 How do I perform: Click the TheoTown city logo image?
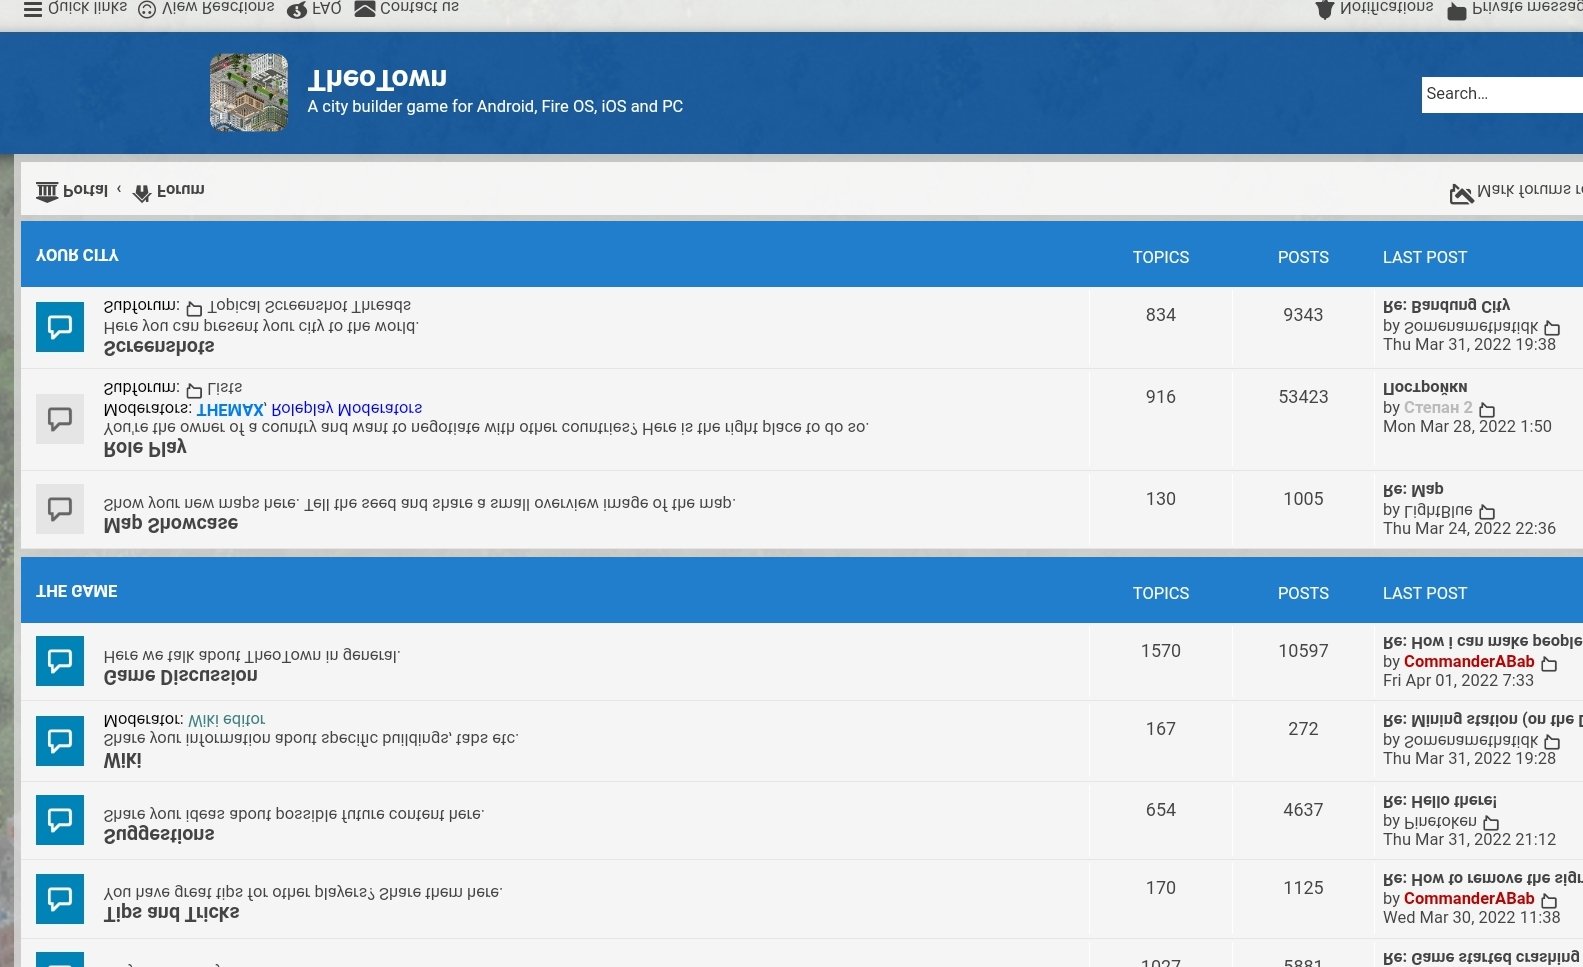pos(249,93)
